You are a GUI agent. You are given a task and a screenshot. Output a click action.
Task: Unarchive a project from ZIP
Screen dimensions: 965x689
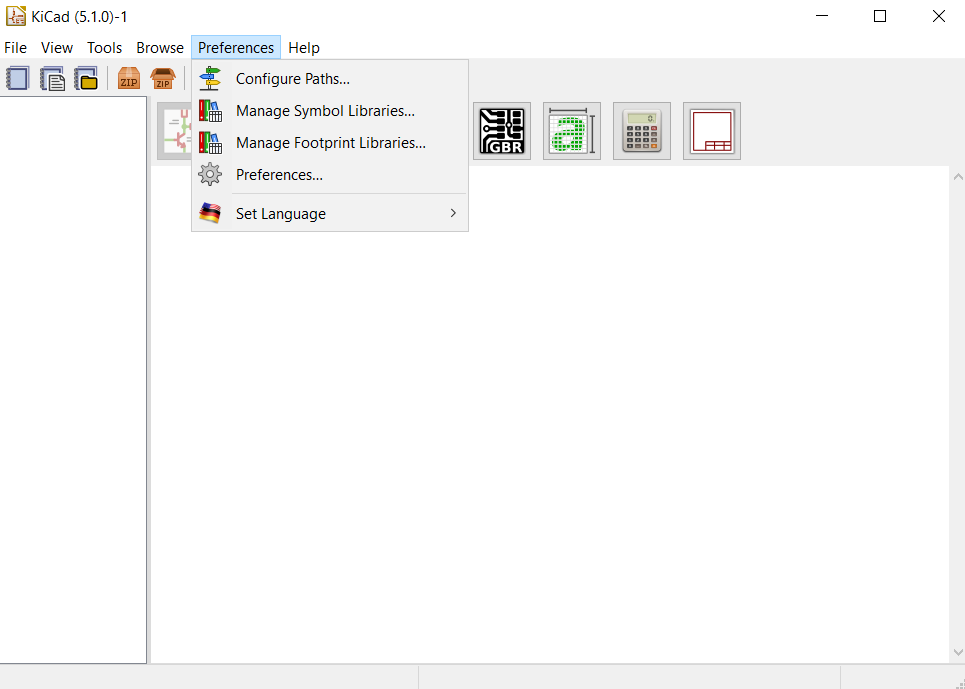pos(162,77)
